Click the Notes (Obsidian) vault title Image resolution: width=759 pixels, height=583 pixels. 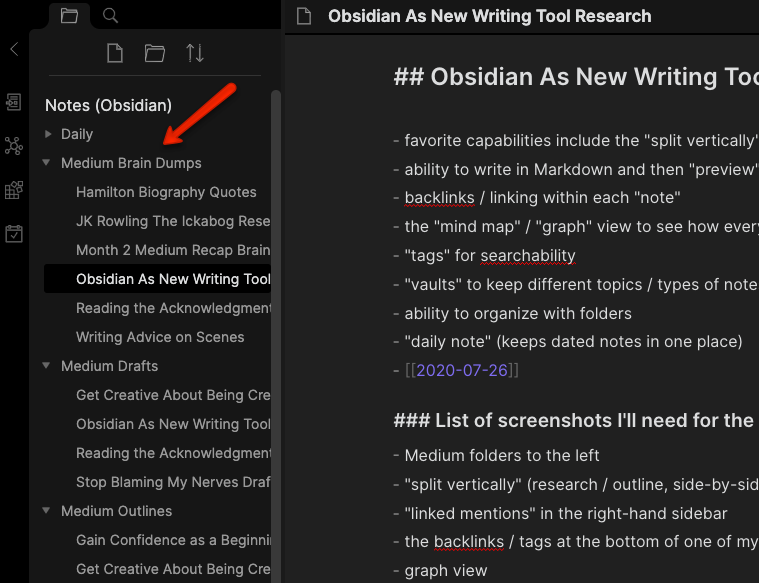pyautogui.click(x=108, y=105)
